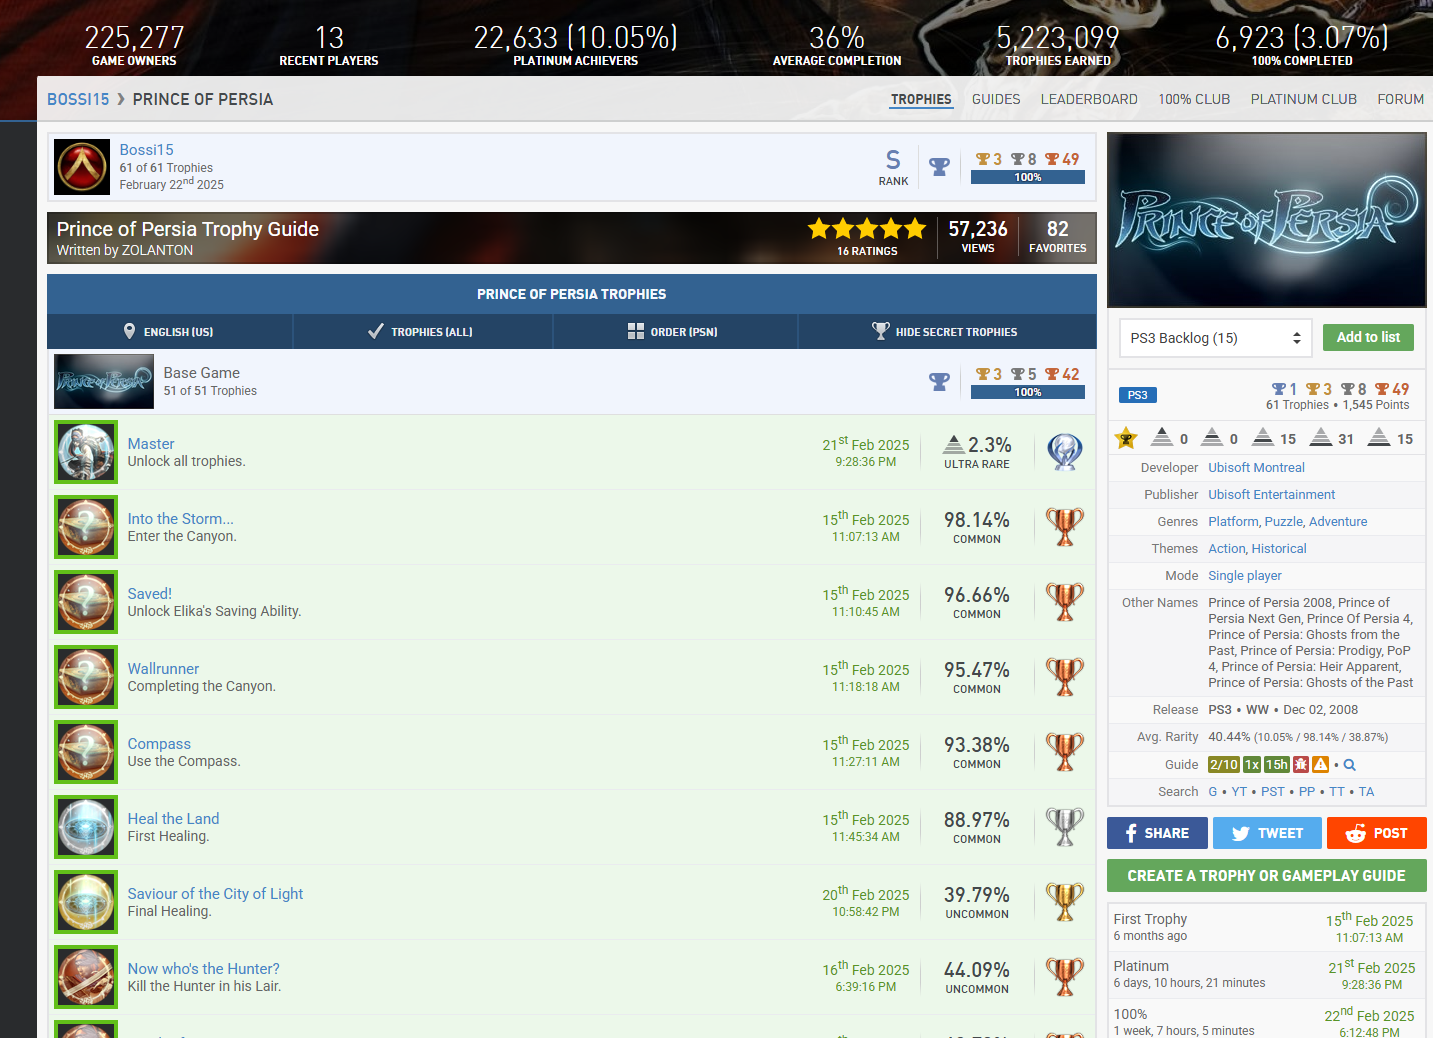Open the Bossi15 username link
Image resolution: width=1433 pixels, height=1038 pixels.
[147, 150]
